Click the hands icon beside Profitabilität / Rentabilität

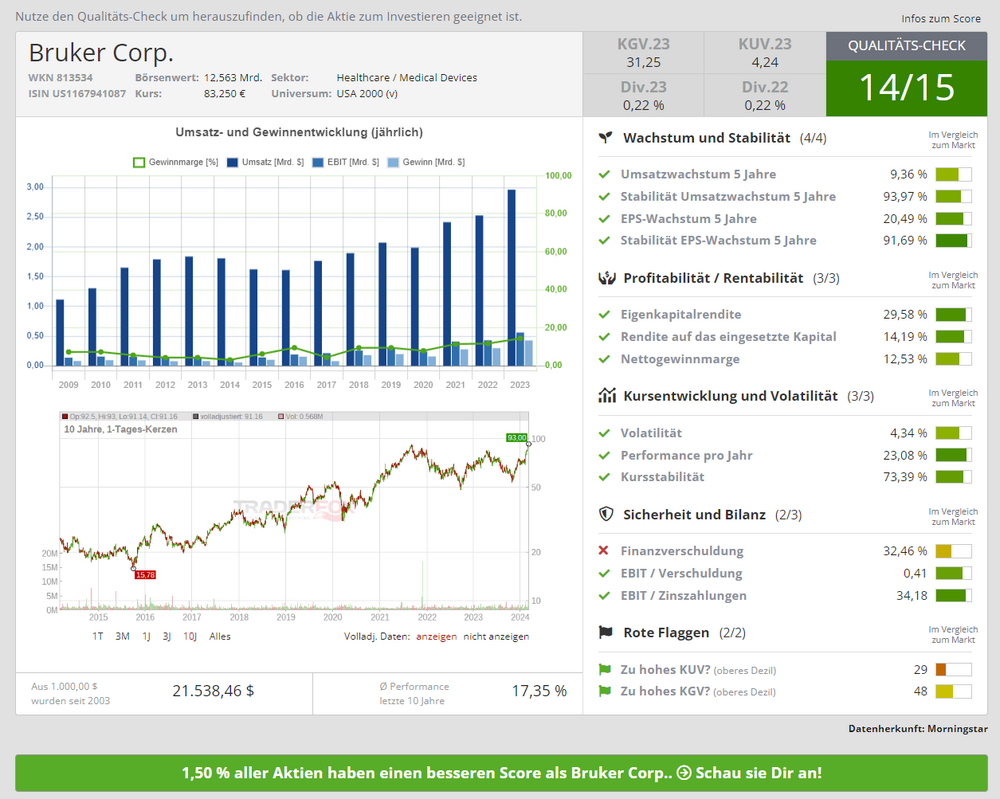point(605,278)
